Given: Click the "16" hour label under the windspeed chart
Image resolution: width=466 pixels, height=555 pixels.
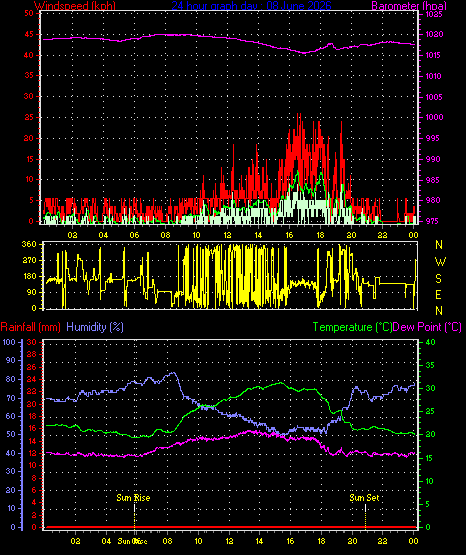Looking at the screenshot, I should click(289, 235).
